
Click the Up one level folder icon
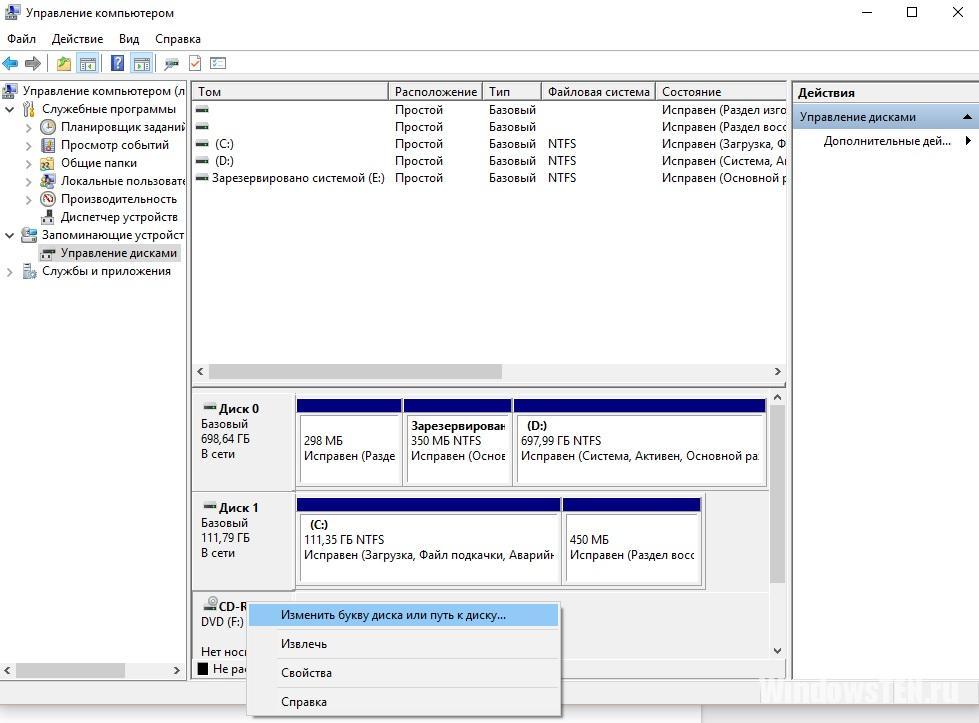(64, 63)
